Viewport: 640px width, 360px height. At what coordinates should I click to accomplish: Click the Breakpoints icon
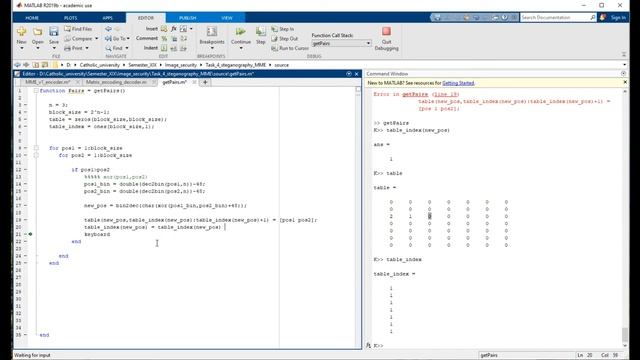point(212,32)
